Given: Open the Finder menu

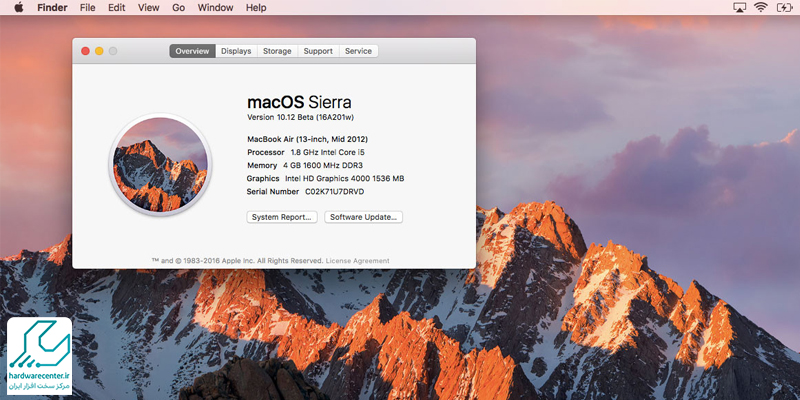Looking at the screenshot, I should [x=52, y=7].
